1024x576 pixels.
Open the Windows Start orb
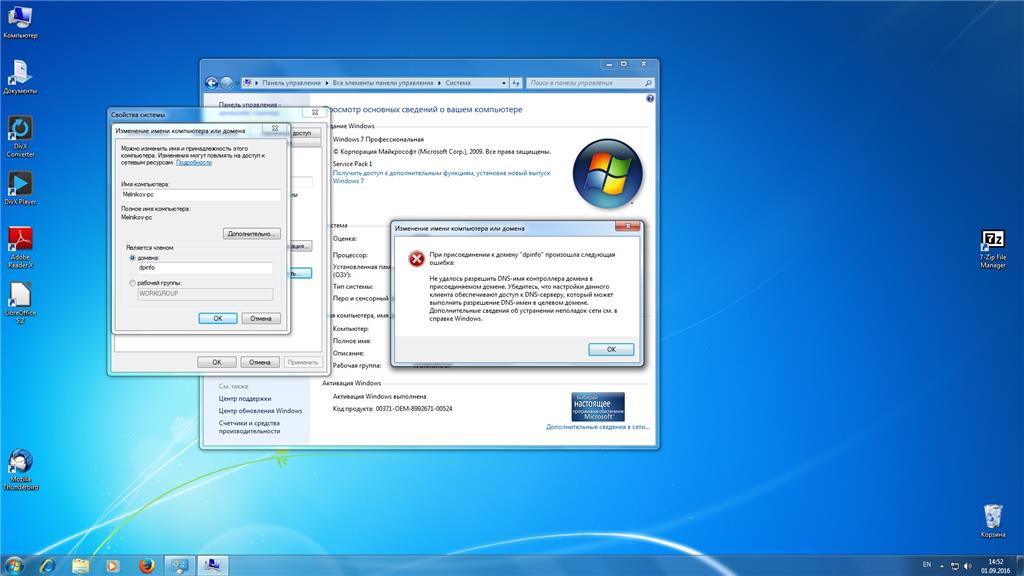click(14, 565)
